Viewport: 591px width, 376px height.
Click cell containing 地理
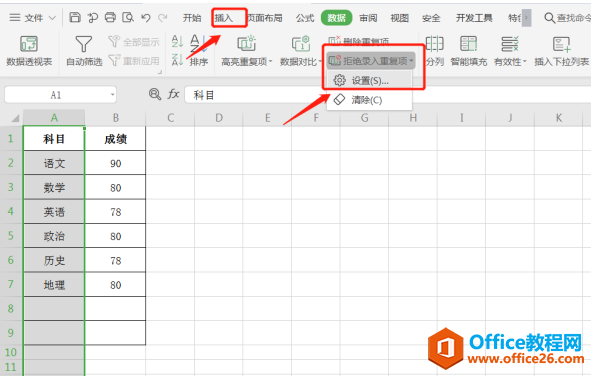point(54,284)
